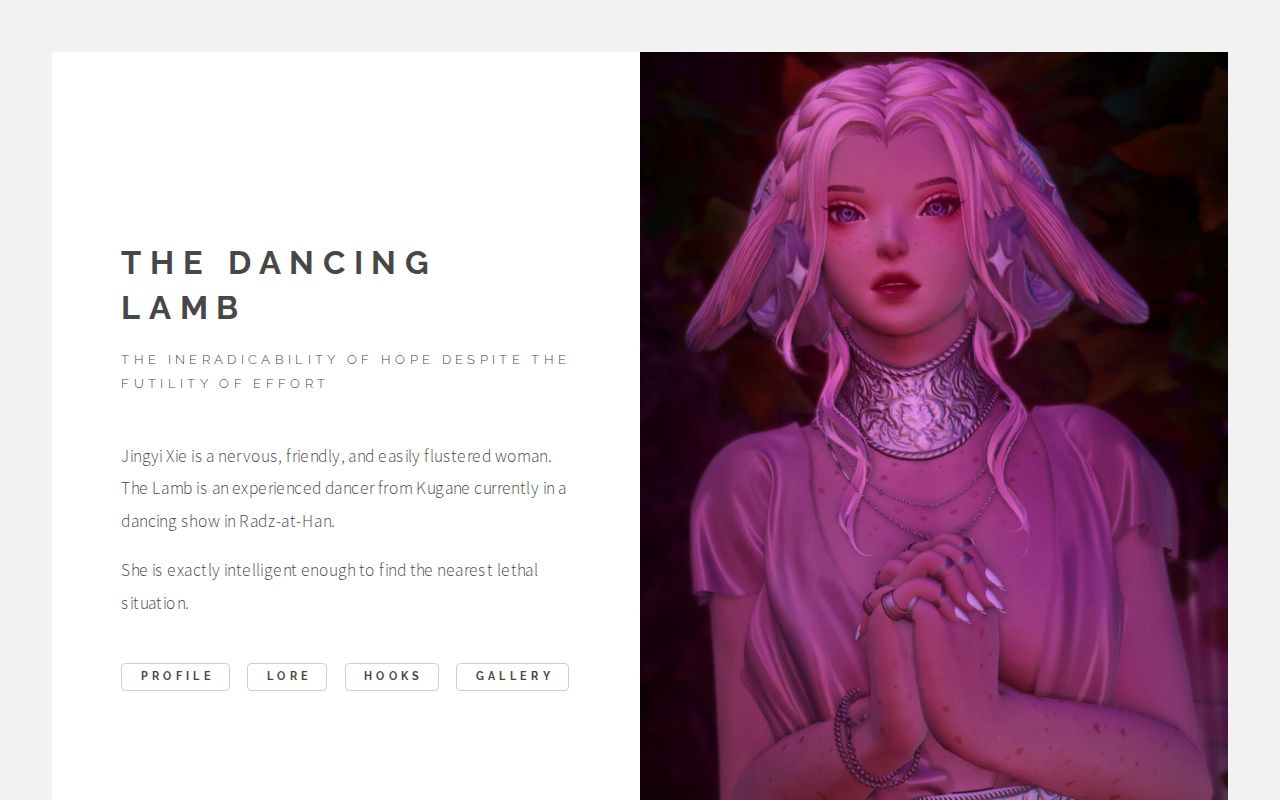The height and width of the screenshot is (800, 1280).
Task: Open the PROFILE section button
Action: [175, 676]
